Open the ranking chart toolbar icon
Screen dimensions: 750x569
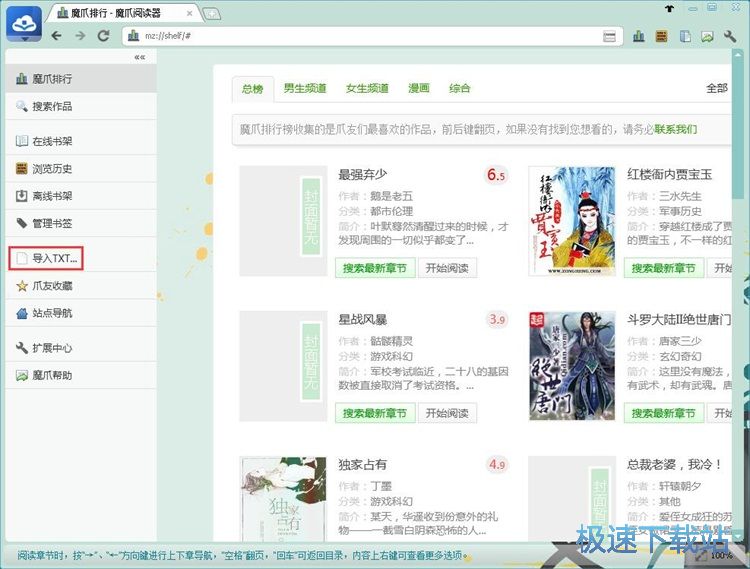click(639, 36)
